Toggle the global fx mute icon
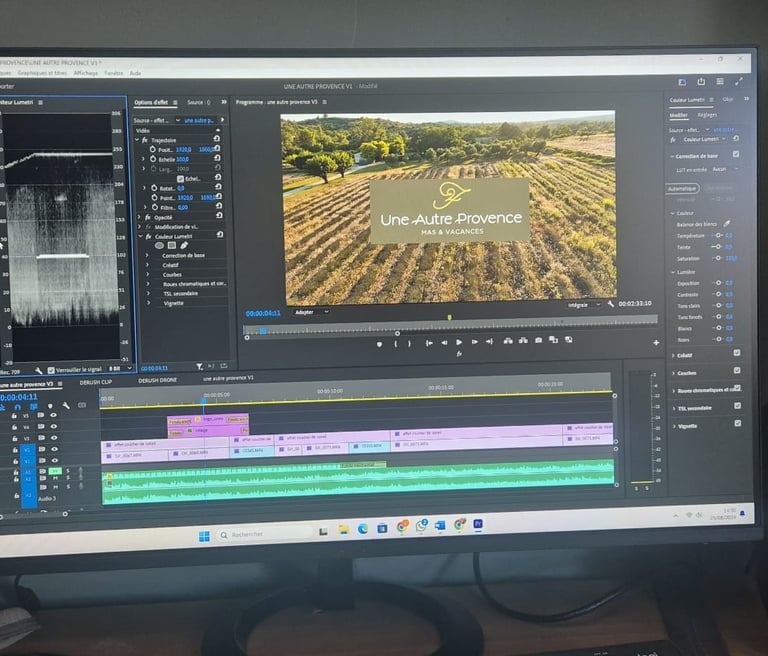This screenshot has width=768, height=656. (x=459, y=354)
